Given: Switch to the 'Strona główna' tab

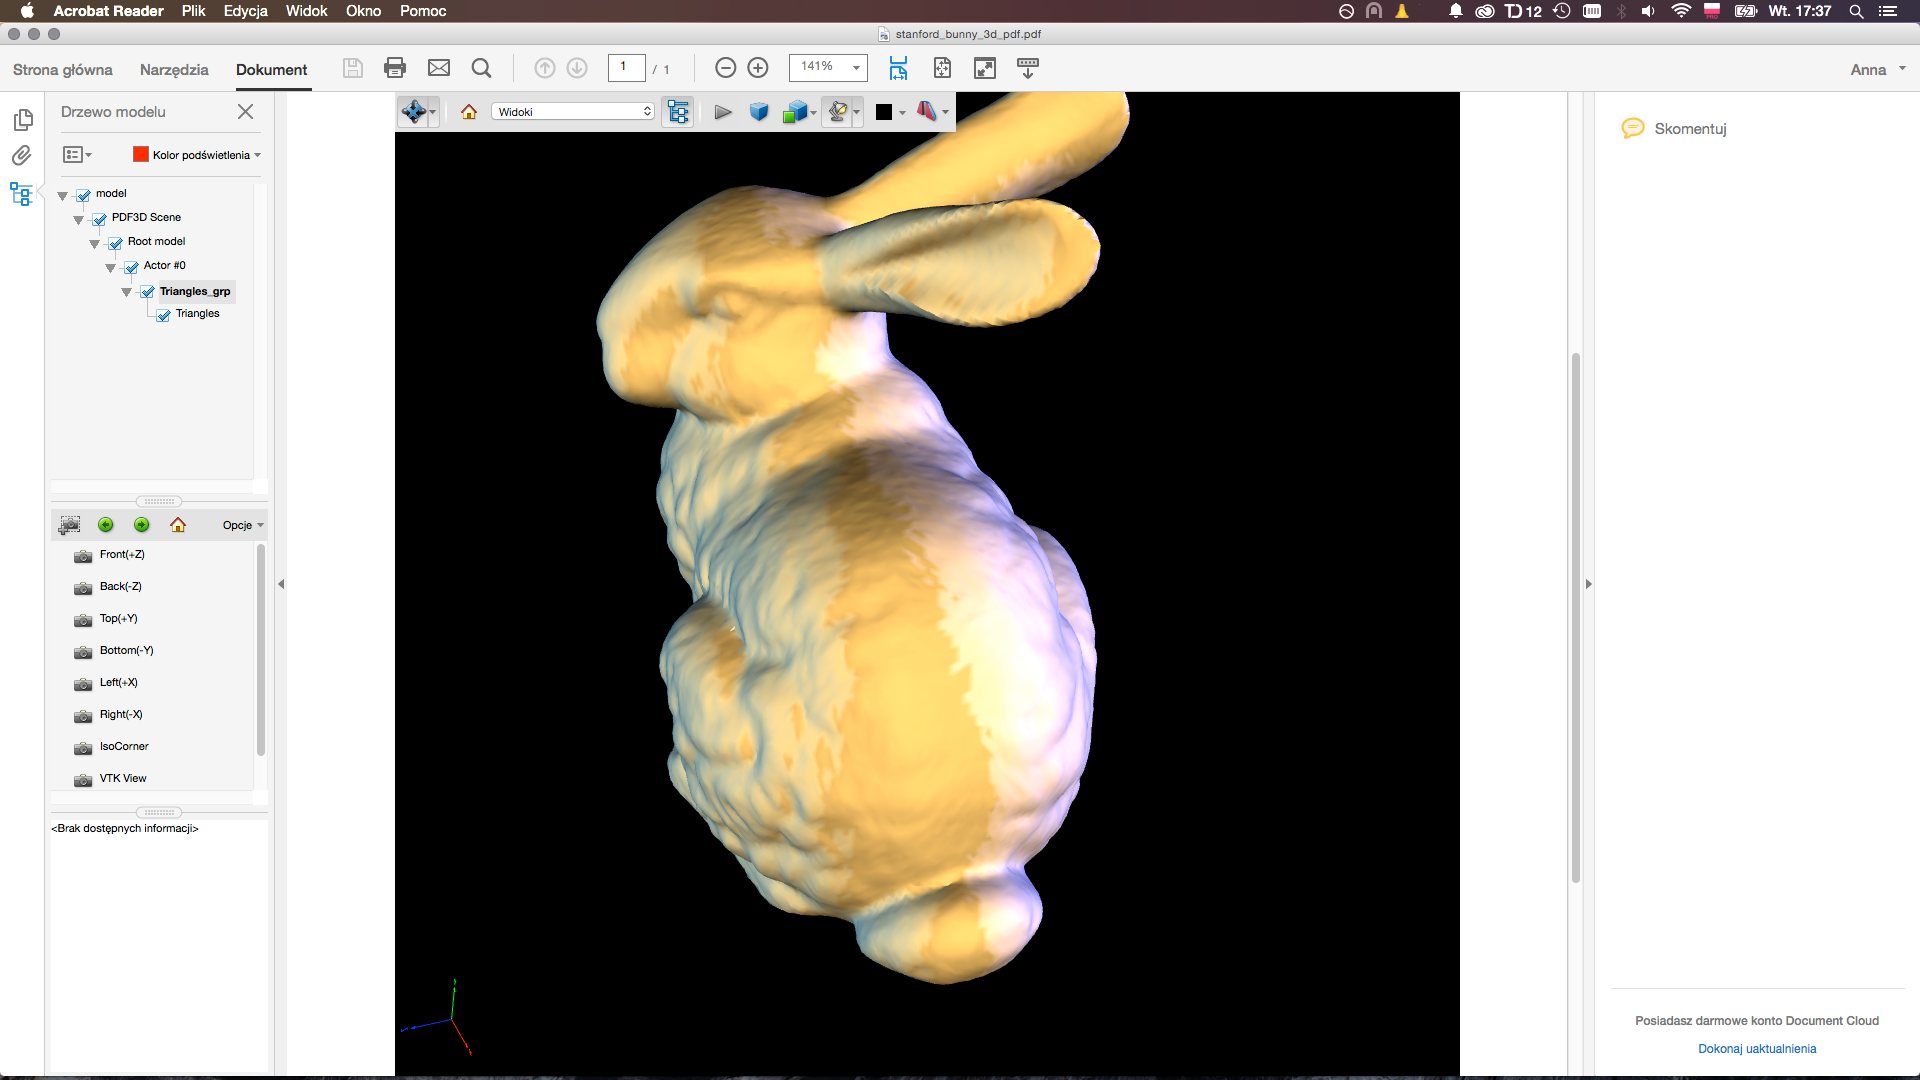Looking at the screenshot, I should tap(63, 70).
